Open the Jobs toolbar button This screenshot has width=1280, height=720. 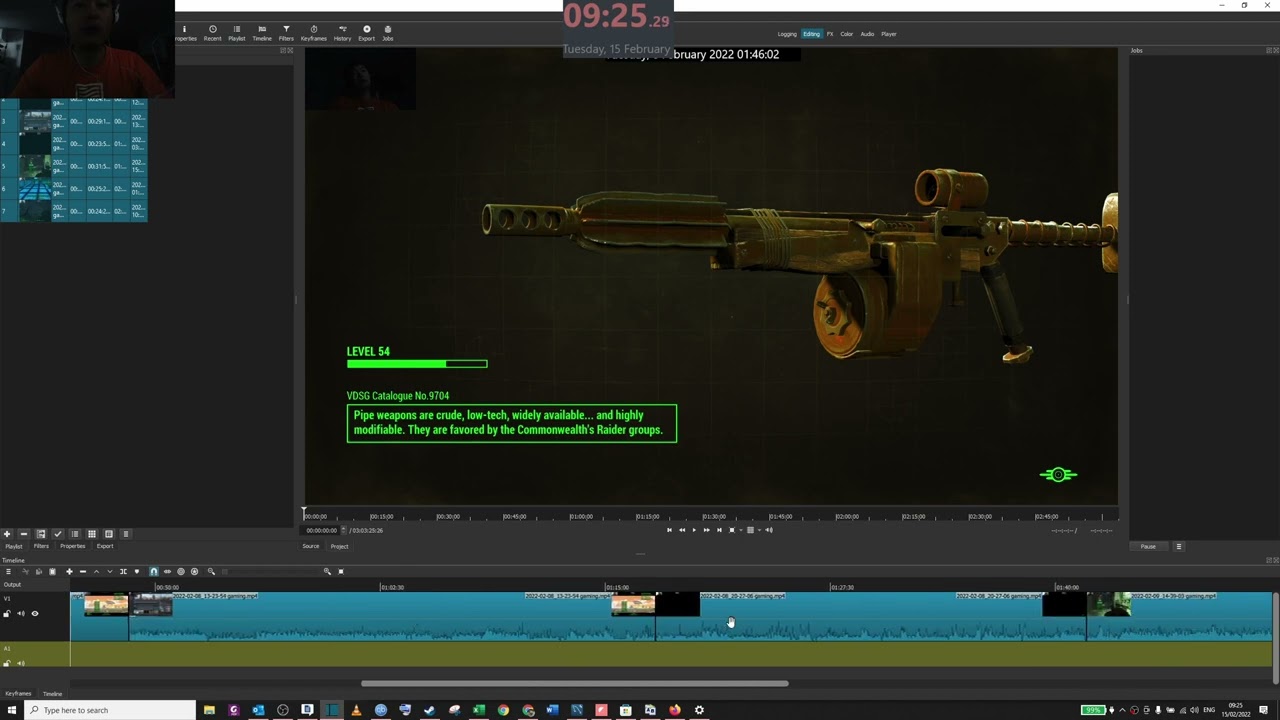388,33
